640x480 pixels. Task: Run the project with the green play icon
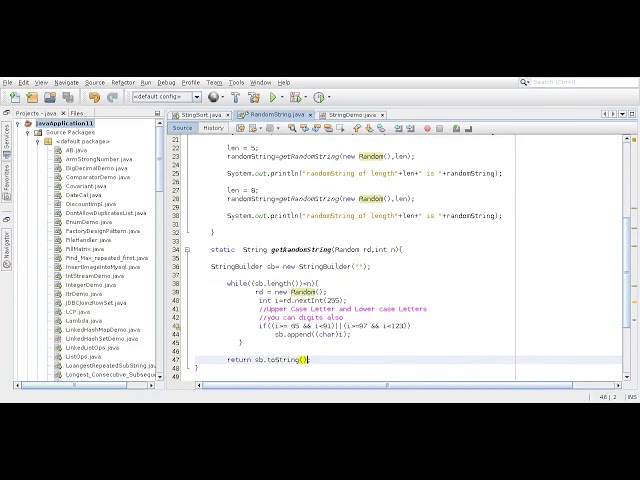[273, 97]
